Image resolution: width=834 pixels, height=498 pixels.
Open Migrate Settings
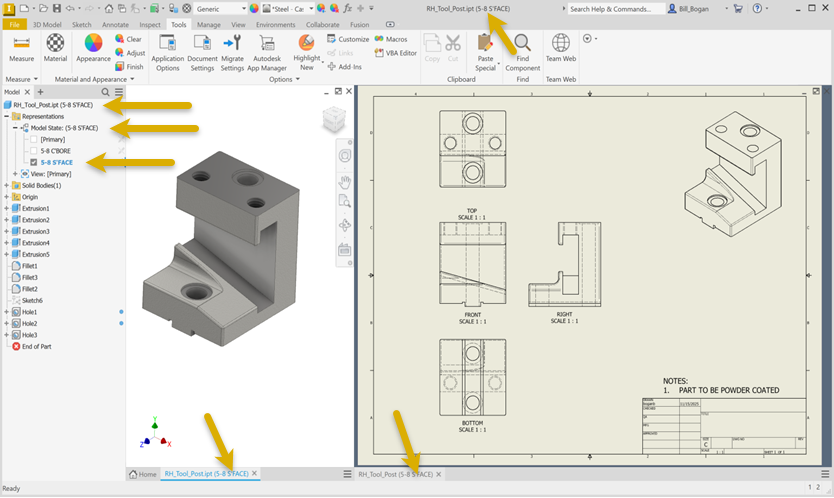[232, 53]
